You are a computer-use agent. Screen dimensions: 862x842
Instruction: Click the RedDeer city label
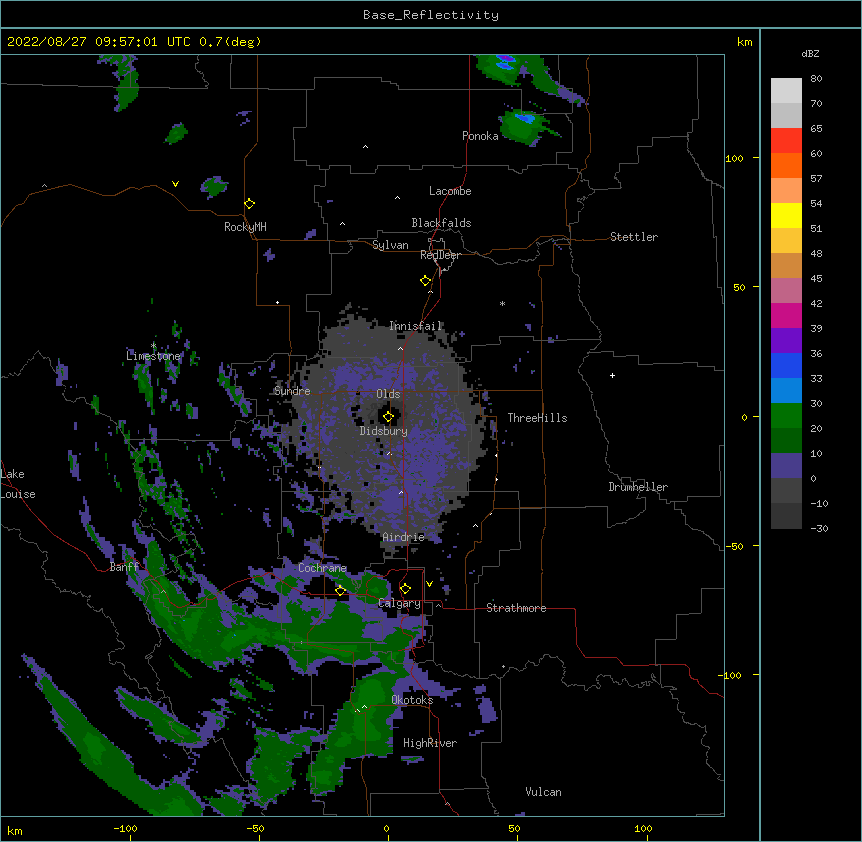[440, 255]
